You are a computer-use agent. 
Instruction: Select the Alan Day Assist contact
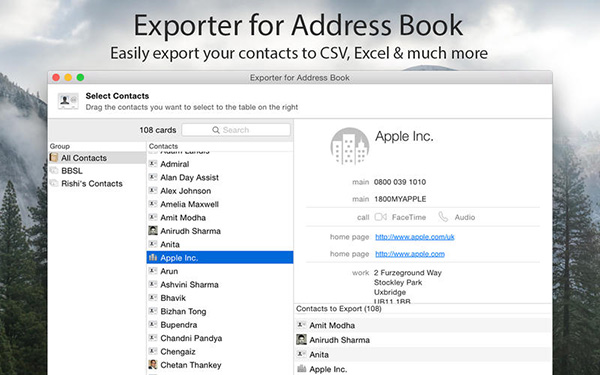pyautogui.click(x=220, y=177)
